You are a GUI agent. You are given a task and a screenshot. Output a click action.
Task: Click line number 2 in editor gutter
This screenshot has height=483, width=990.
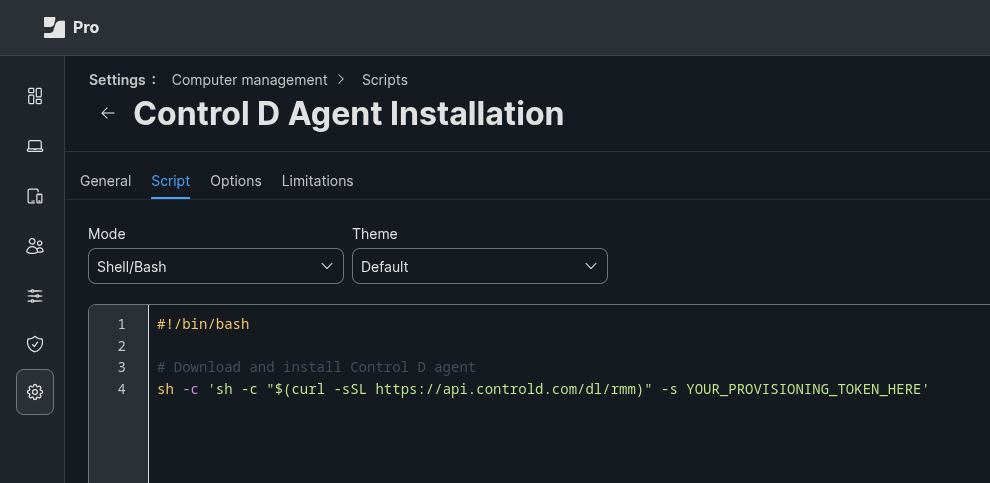pos(121,346)
